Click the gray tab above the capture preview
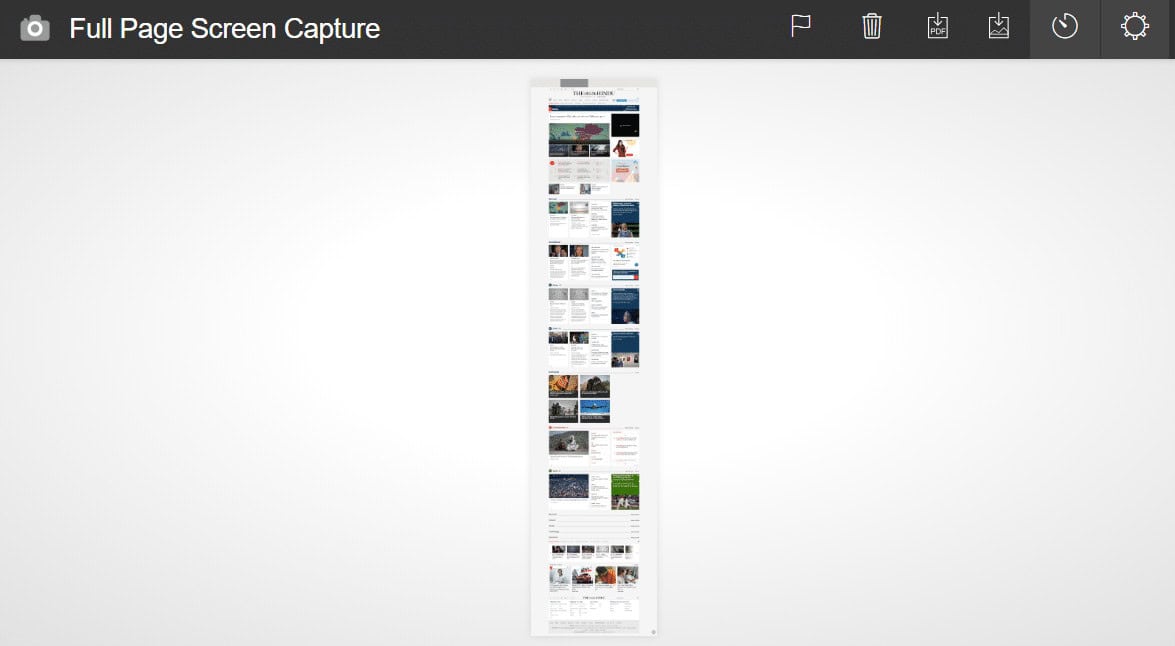Viewport: 1175px width, 646px height. [x=572, y=84]
